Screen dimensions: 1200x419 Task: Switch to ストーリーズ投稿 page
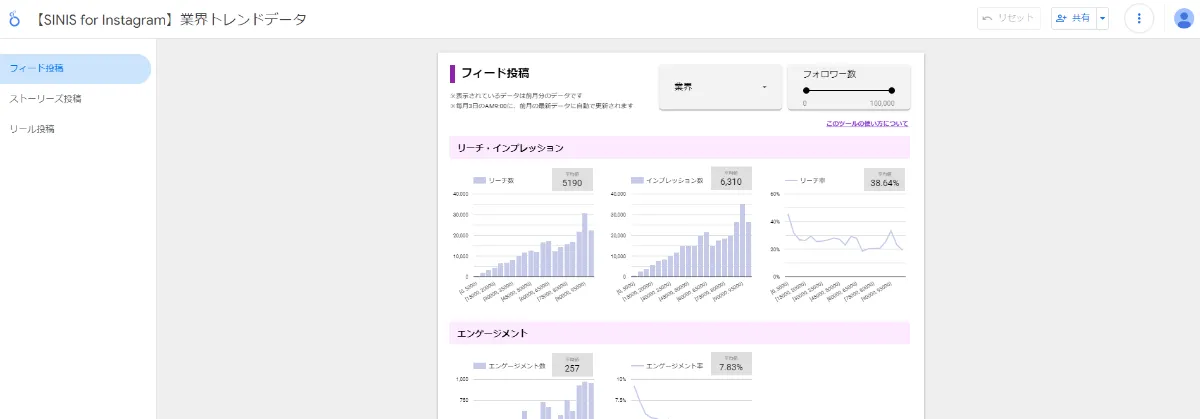point(46,99)
